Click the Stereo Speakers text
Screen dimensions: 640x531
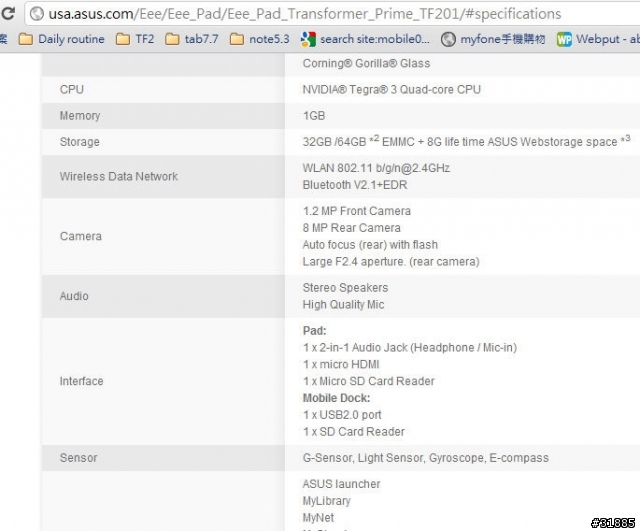[x=345, y=288]
